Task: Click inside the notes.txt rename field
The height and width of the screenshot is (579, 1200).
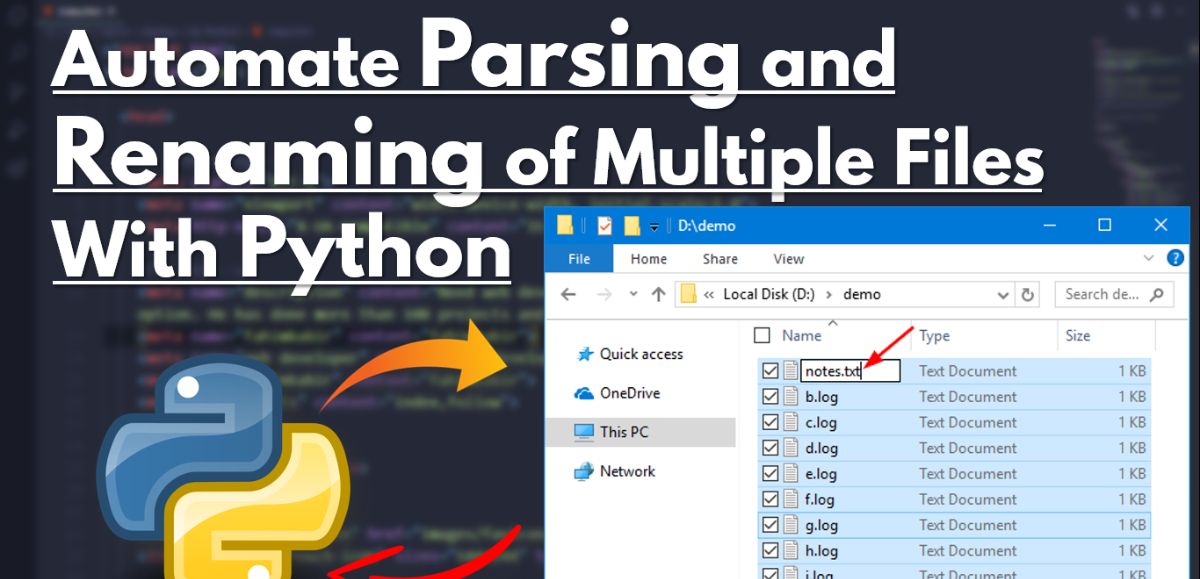Action: pyautogui.click(x=851, y=371)
